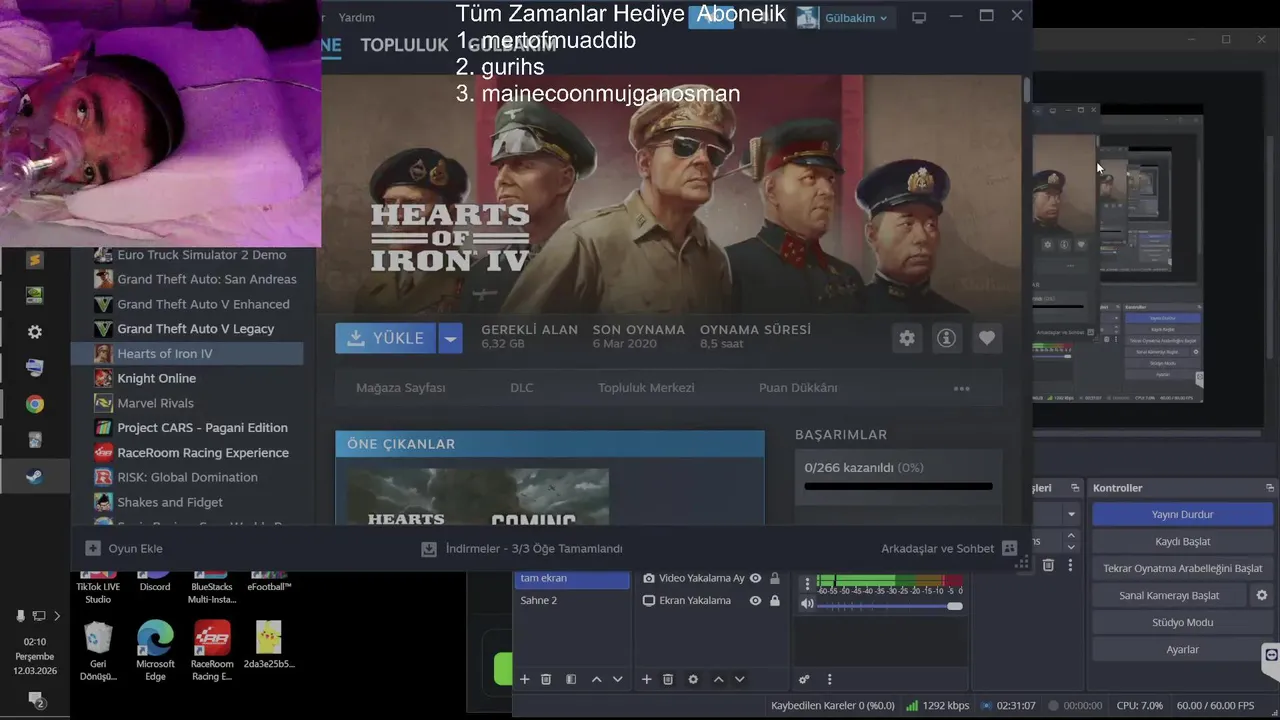The image size is (1280, 720).
Task: Open the Steam Big Picture mode icon
Action: (919, 17)
